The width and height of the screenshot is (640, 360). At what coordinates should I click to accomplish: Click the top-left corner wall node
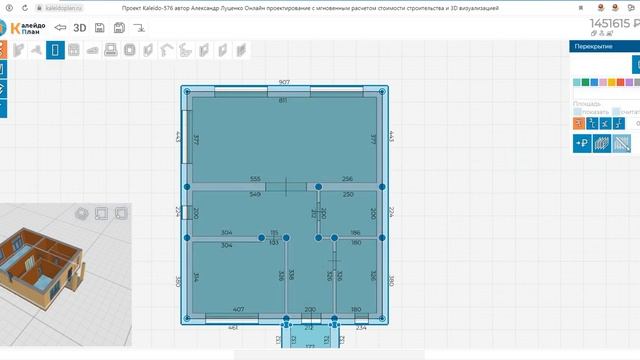coord(187,92)
